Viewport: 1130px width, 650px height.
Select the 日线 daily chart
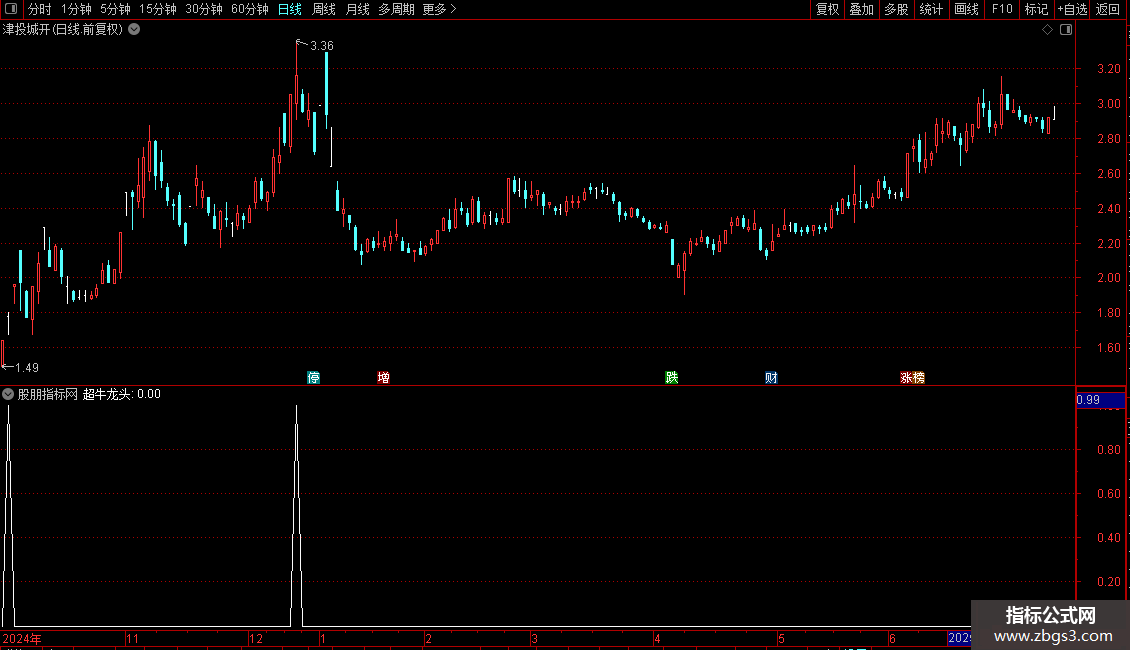(290, 9)
